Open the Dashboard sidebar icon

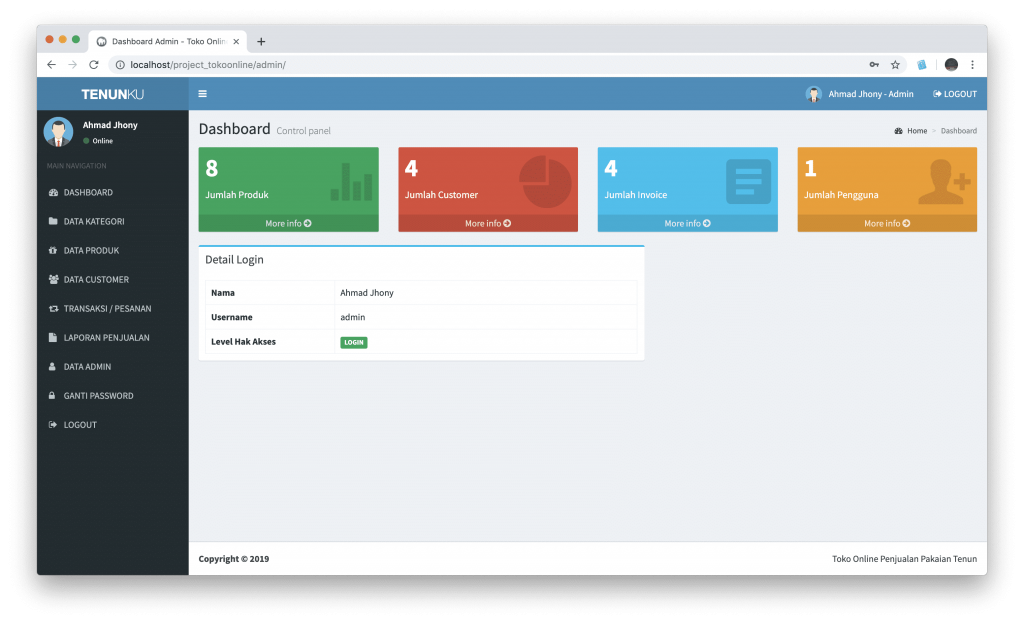point(53,192)
